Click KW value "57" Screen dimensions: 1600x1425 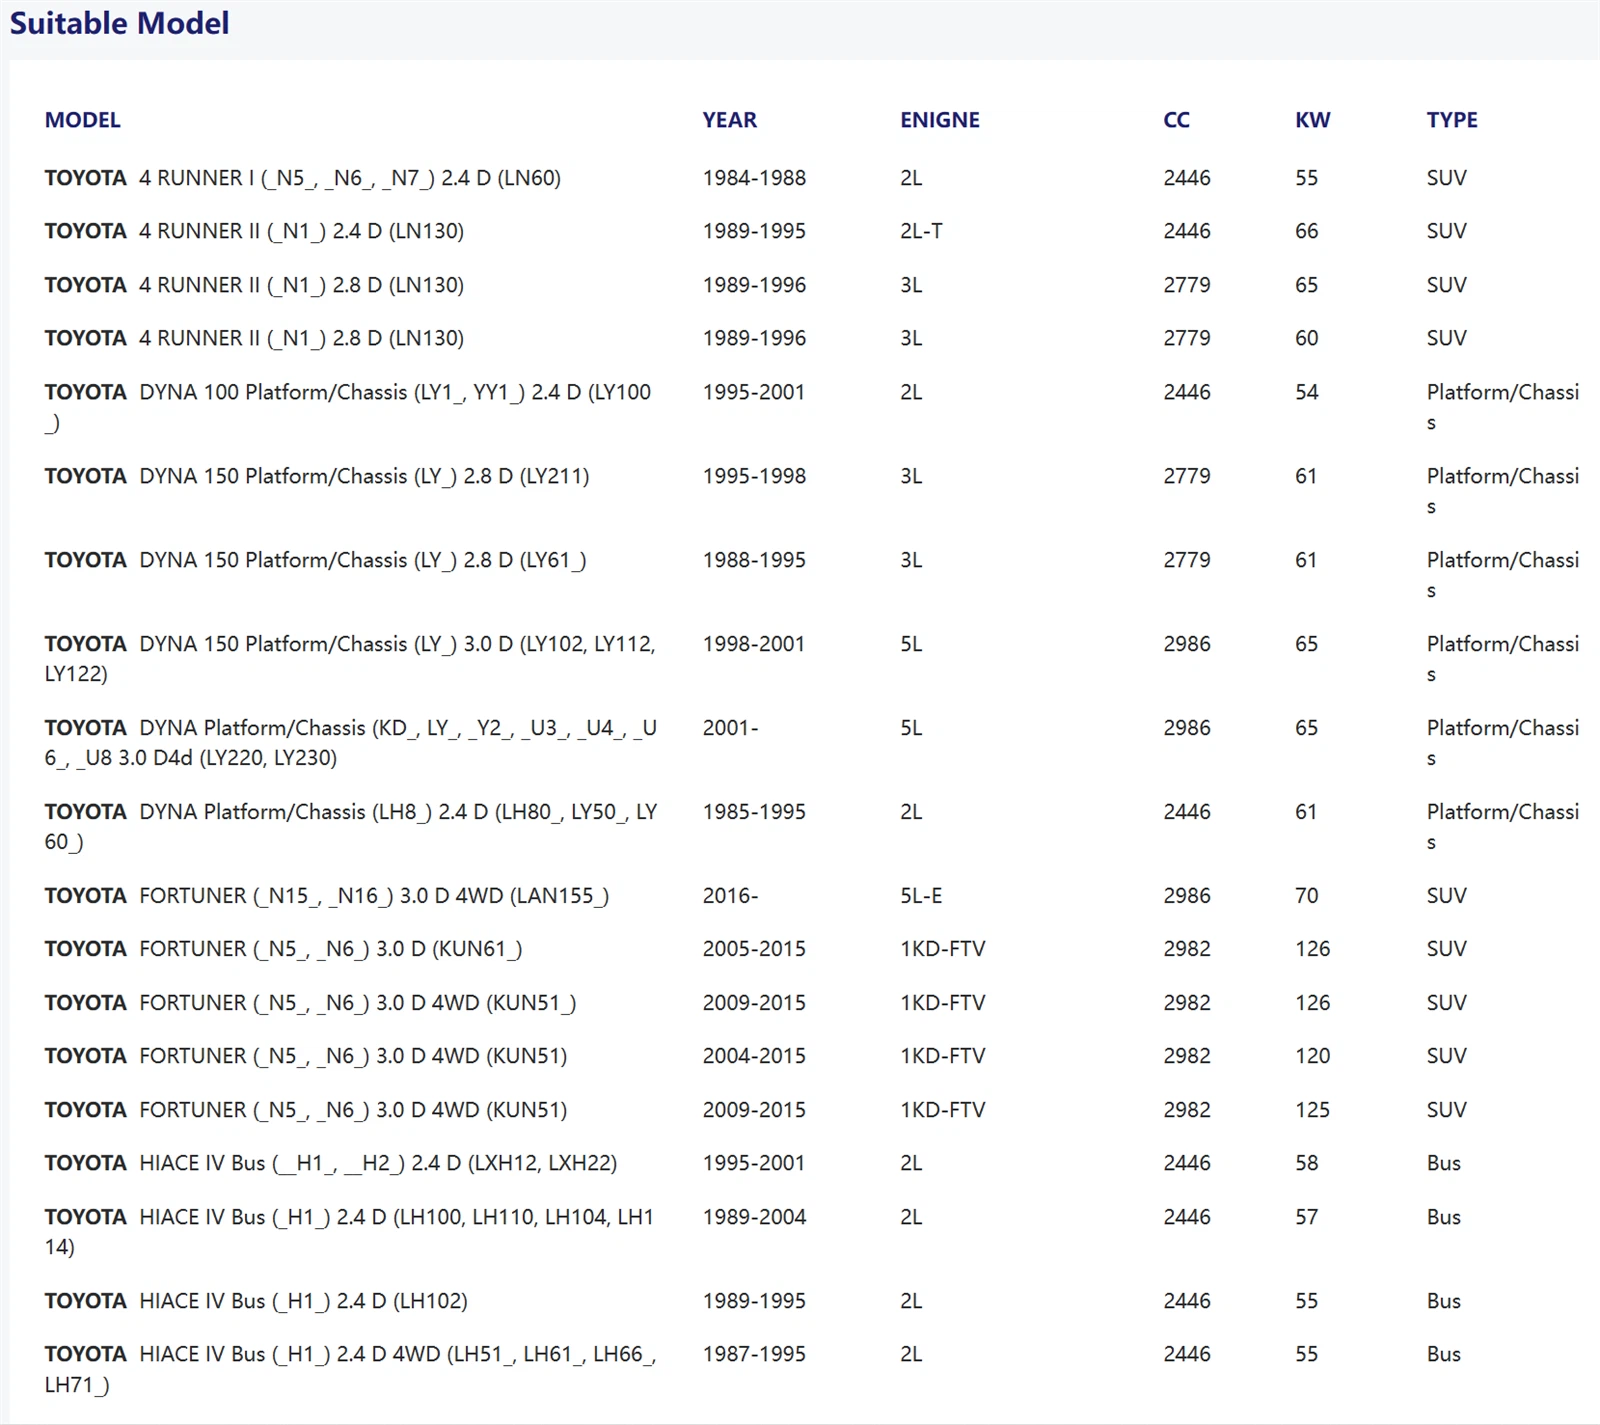click(x=1306, y=1217)
